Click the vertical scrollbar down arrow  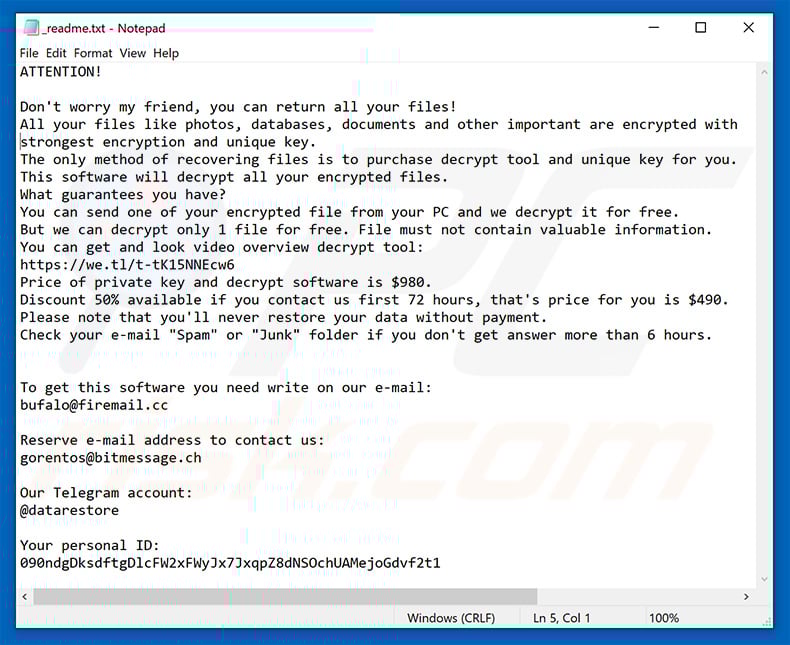(x=764, y=579)
